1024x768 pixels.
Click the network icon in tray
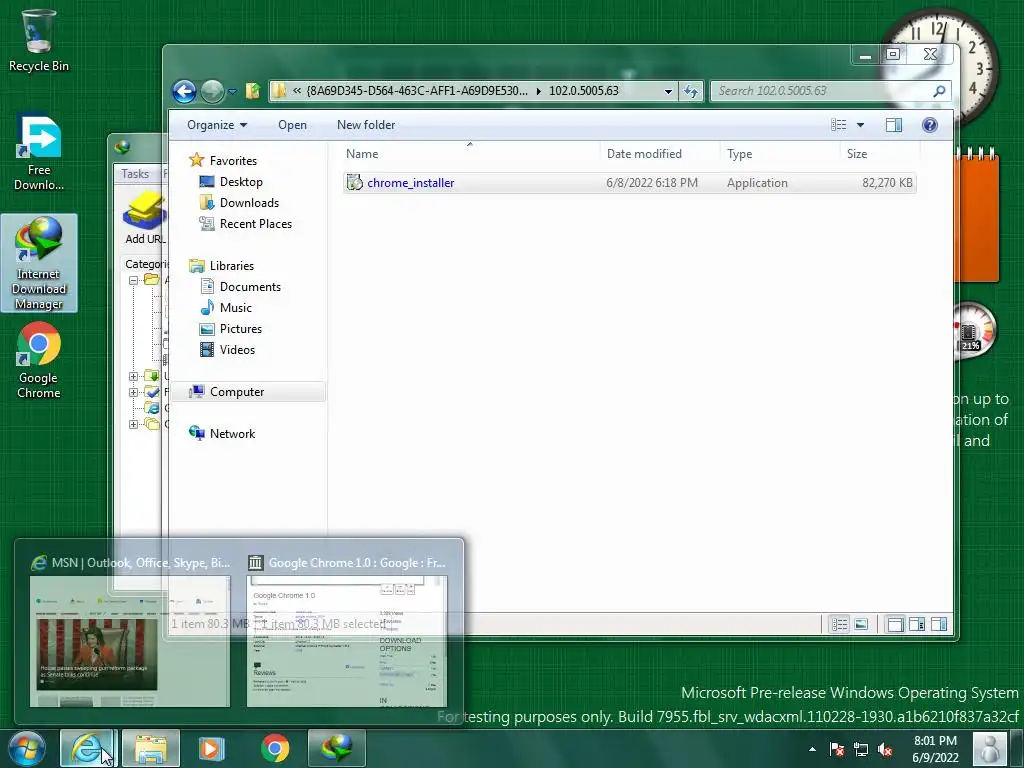(861, 749)
